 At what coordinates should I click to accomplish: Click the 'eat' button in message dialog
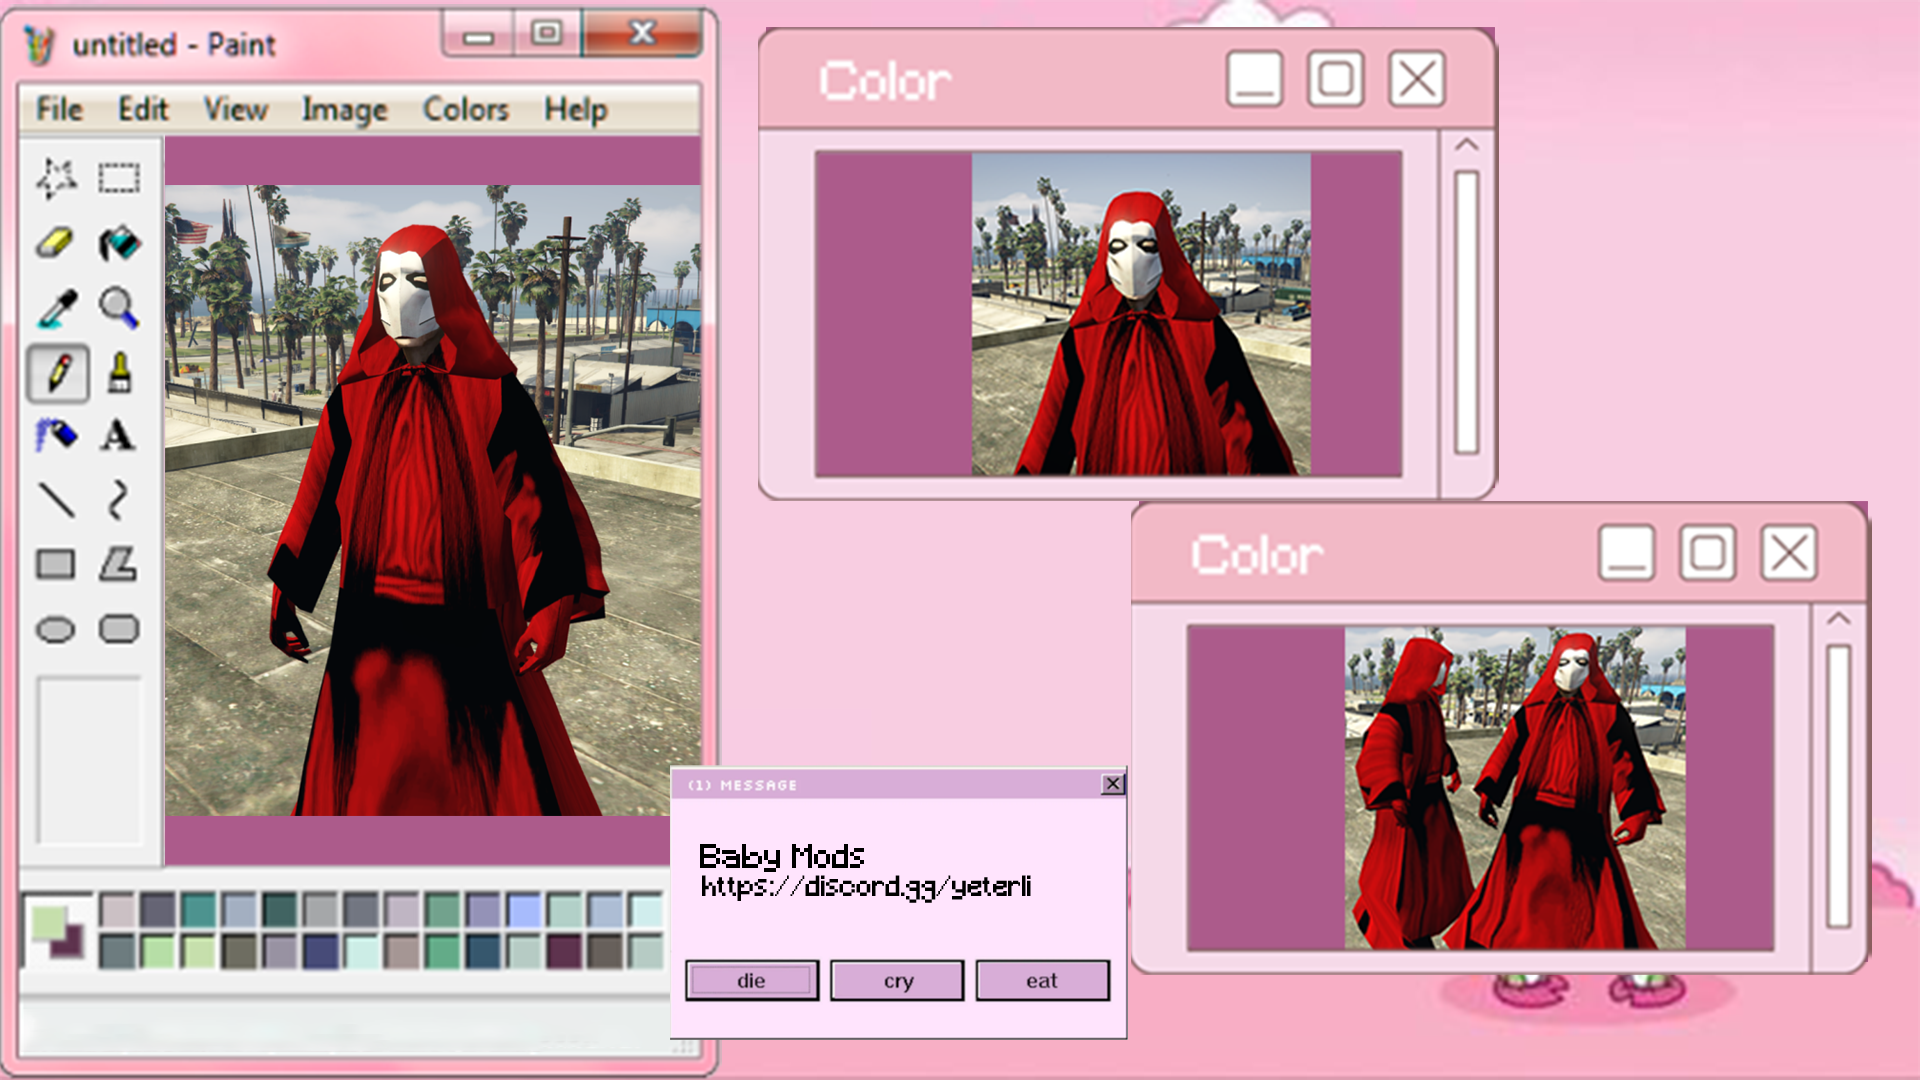[x=1043, y=980]
